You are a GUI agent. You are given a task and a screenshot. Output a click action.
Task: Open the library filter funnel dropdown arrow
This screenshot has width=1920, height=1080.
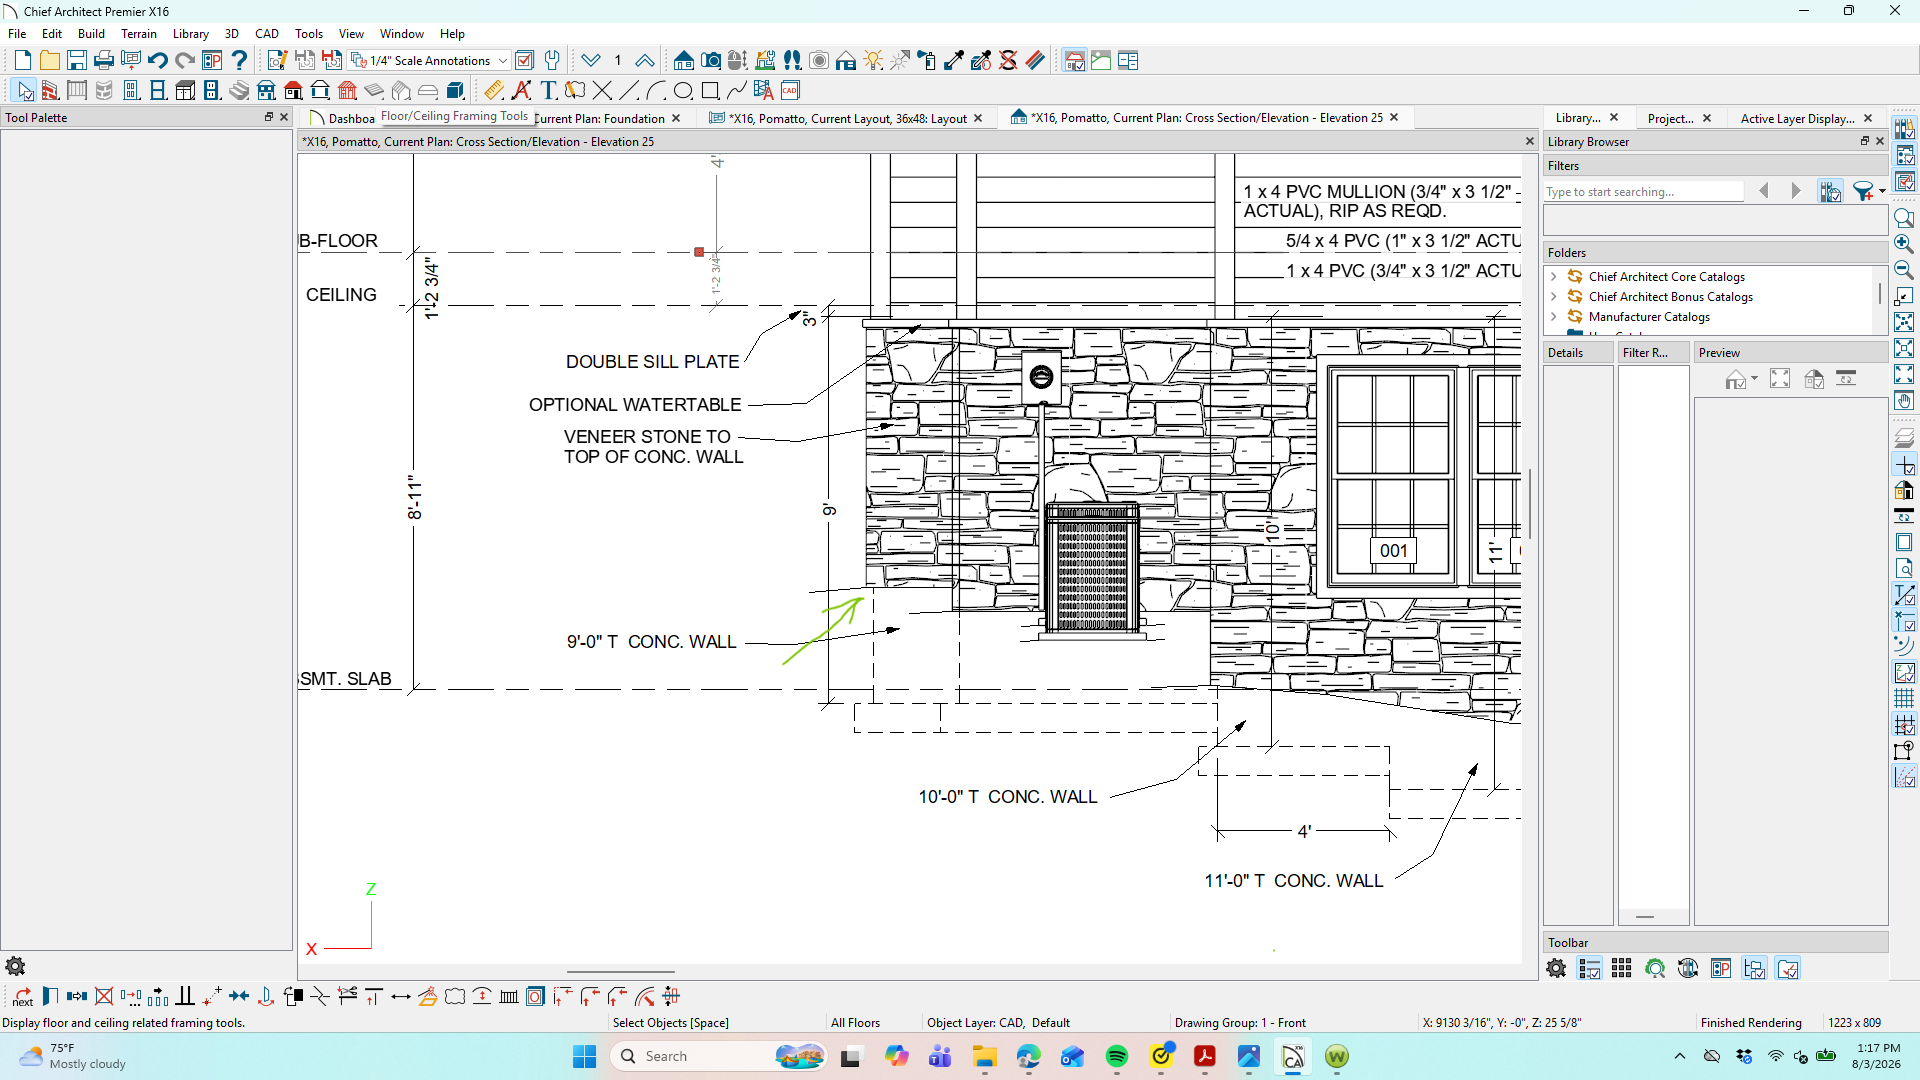[1882, 191]
